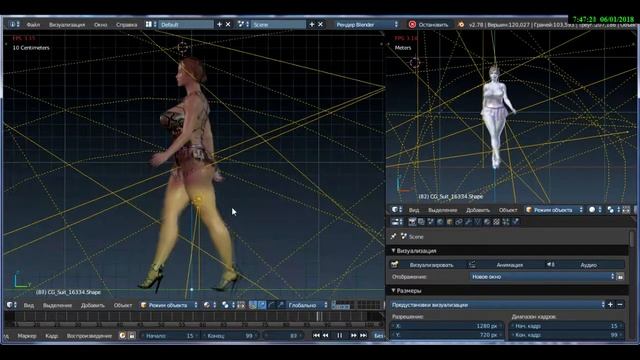
Task: Select the Render camera tab in Properties
Action: coord(412,222)
